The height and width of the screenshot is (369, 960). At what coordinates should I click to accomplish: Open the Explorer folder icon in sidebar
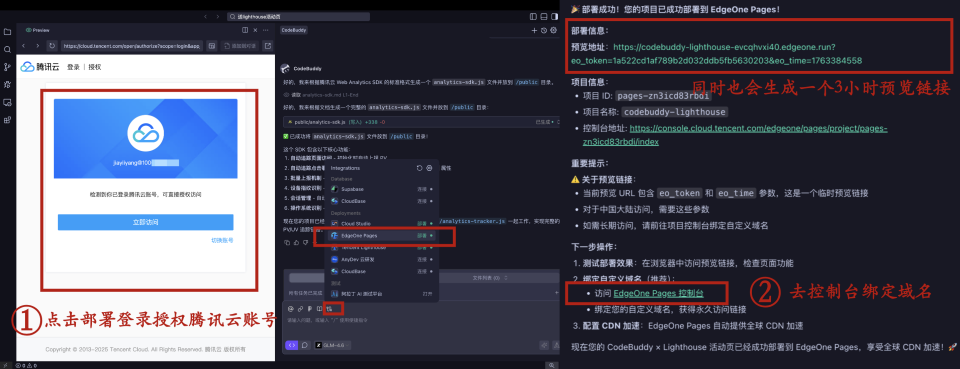7,32
